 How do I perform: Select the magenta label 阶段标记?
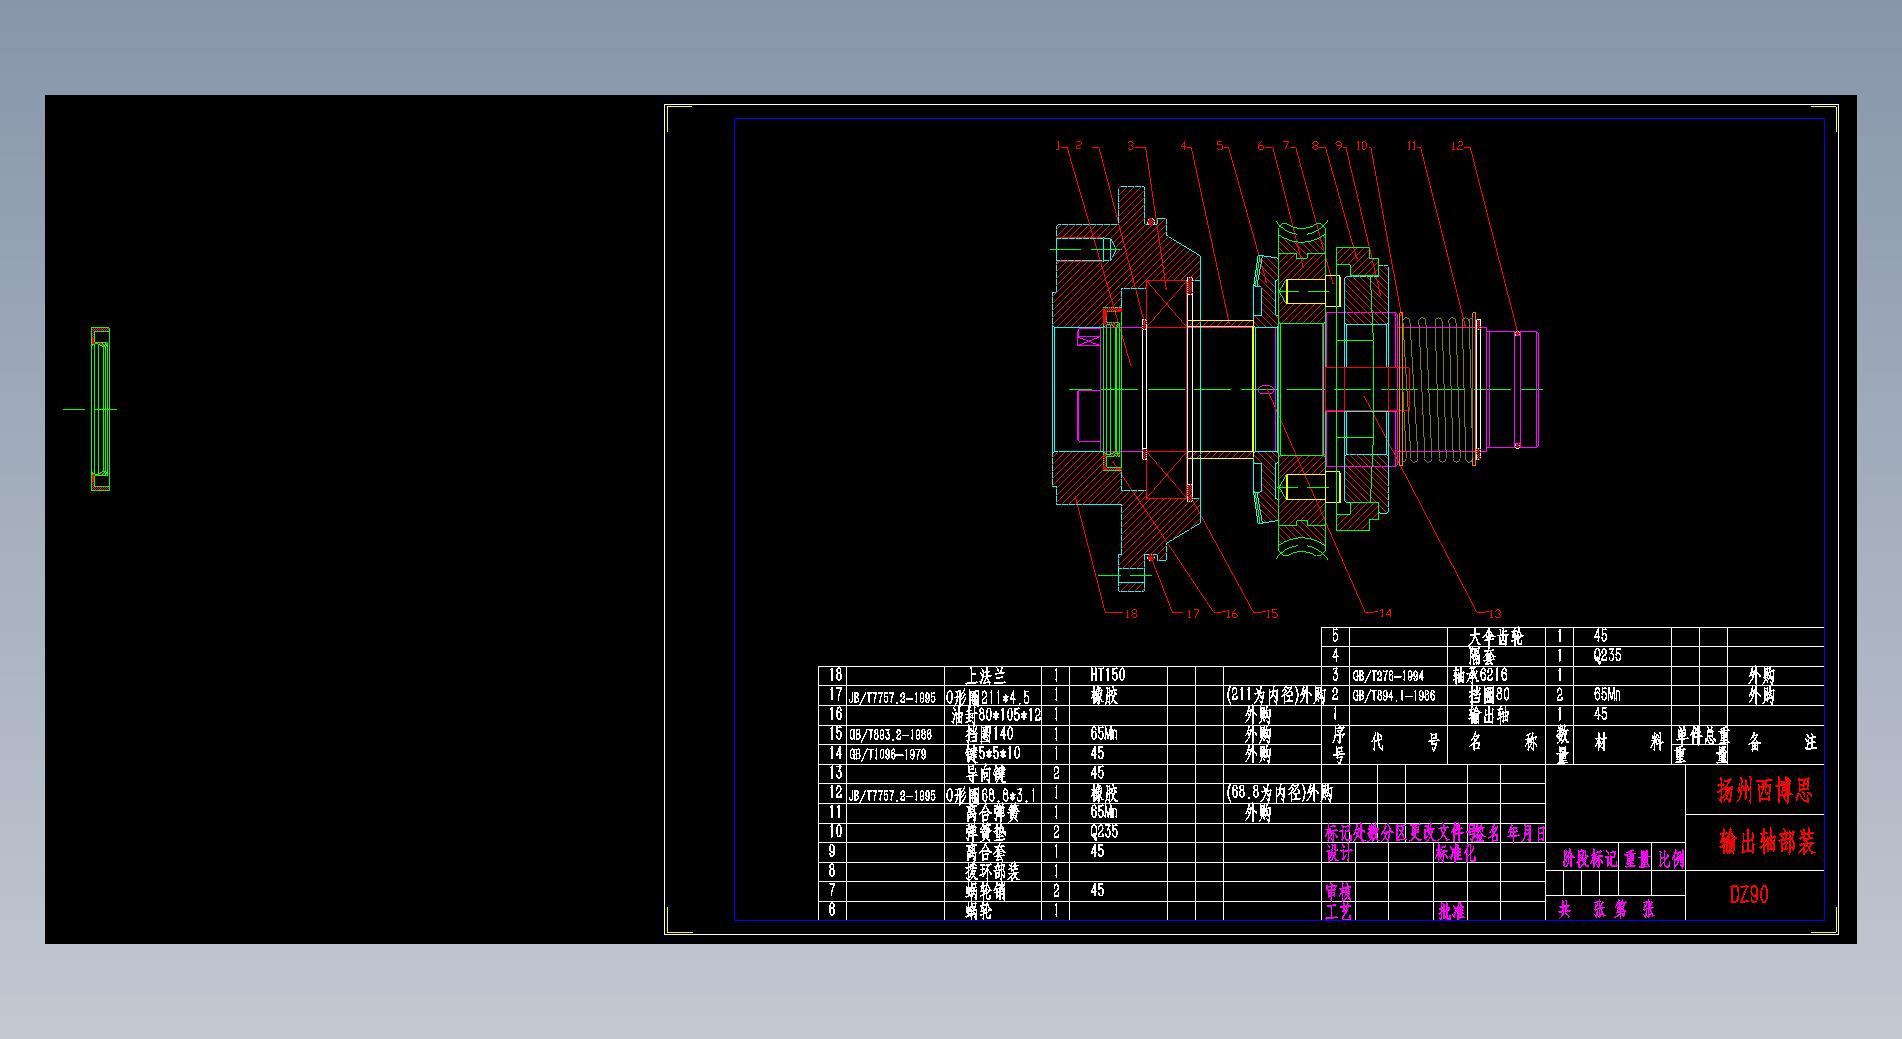pyautogui.click(x=1589, y=859)
